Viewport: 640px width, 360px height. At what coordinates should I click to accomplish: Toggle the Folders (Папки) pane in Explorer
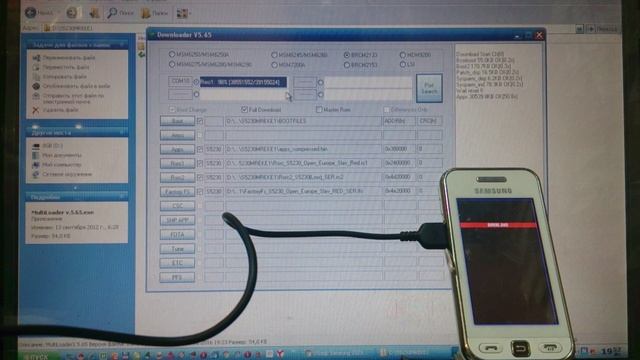(154, 13)
